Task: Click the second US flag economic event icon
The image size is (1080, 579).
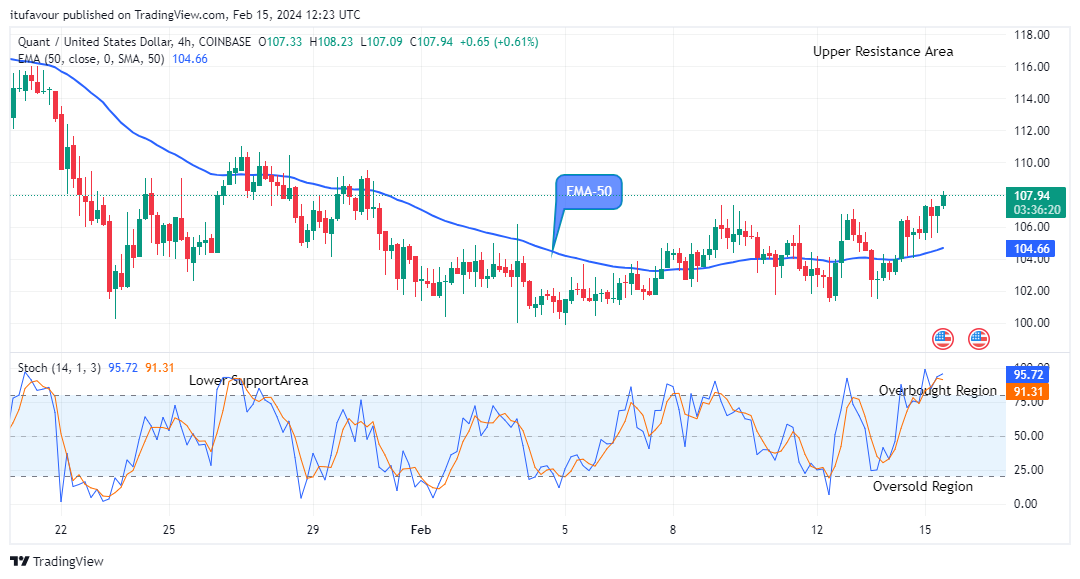Action: [979, 339]
